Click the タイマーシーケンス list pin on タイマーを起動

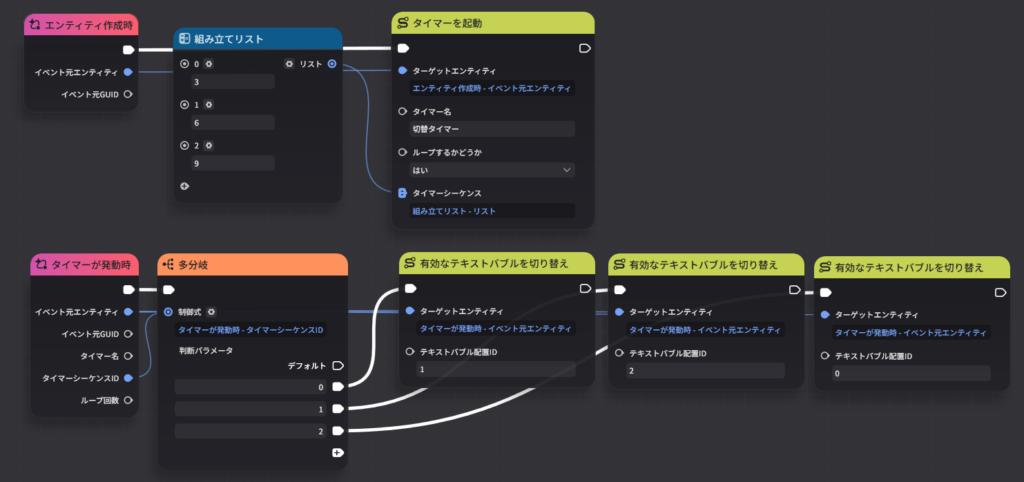pos(403,193)
